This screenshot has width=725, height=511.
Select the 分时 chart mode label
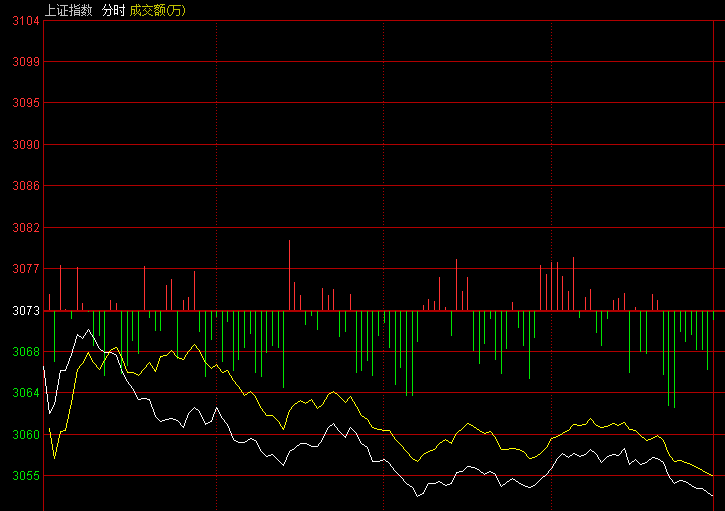click(x=113, y=10)
